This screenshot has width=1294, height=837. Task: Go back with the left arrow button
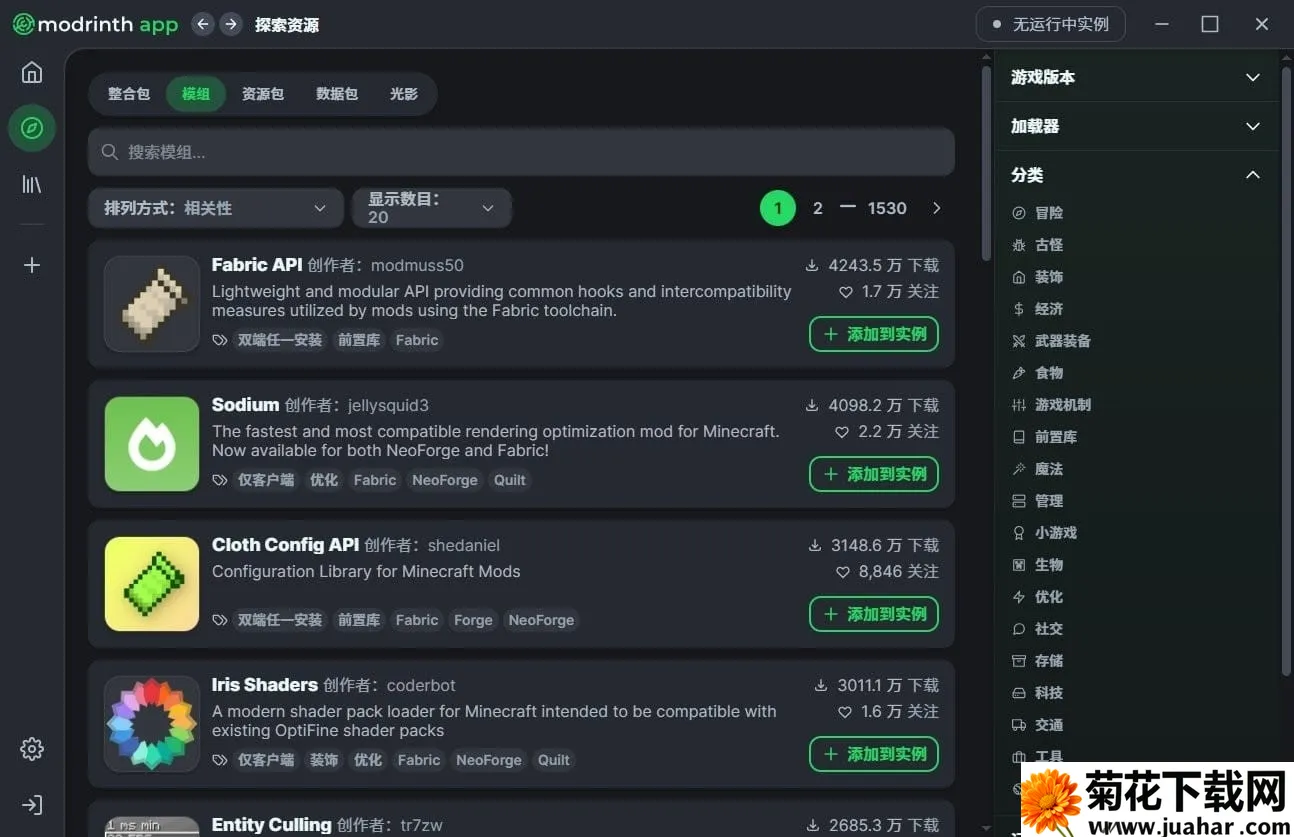click(203, 24)
